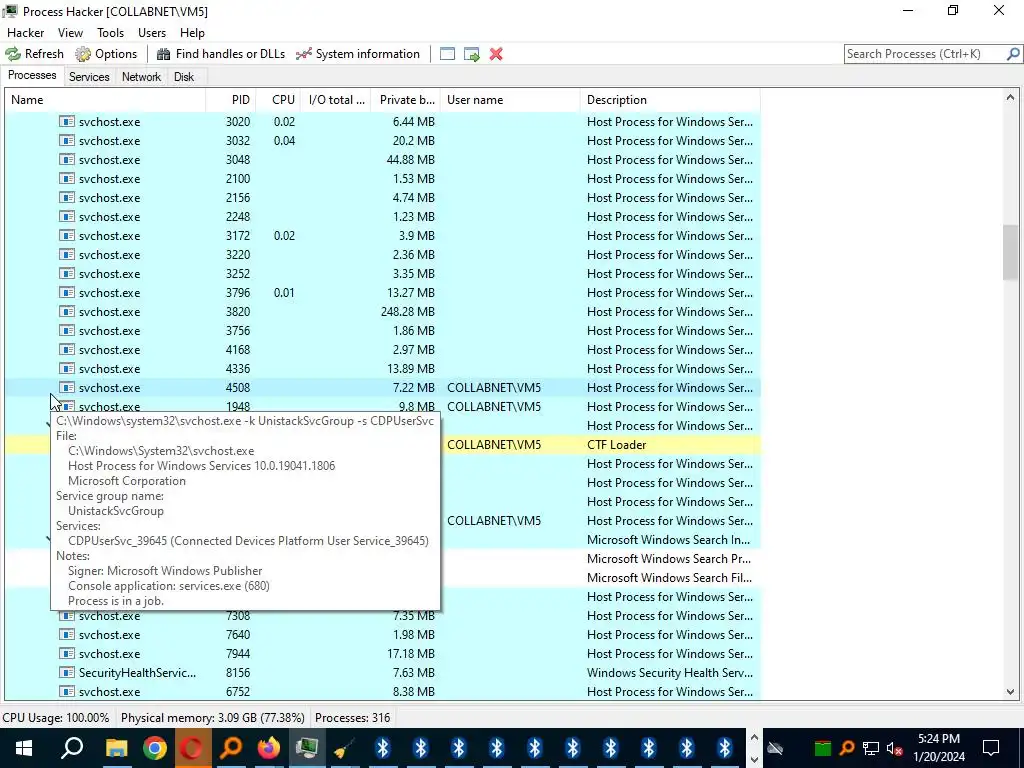Click the process list scroll down arrow
Viewport: 1024px width, 768px height.
tap(1010, 692)
